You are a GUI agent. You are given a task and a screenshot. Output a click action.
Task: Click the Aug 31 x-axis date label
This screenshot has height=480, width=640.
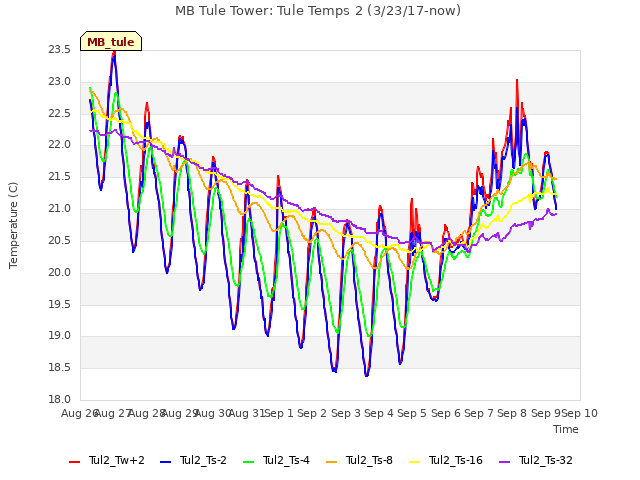coord(247,413)
